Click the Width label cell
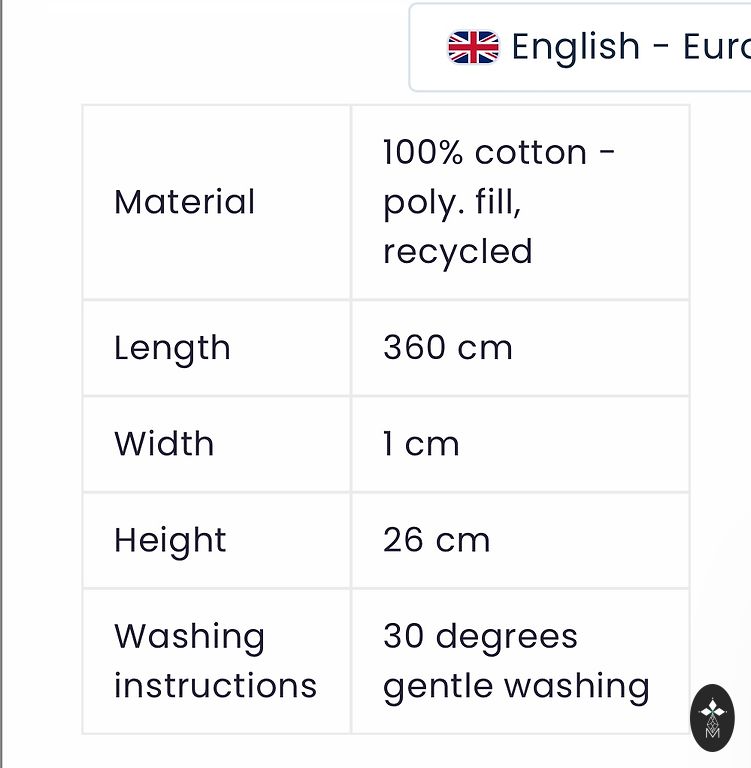This screenshot has width=751, height=768. point(164,444)
